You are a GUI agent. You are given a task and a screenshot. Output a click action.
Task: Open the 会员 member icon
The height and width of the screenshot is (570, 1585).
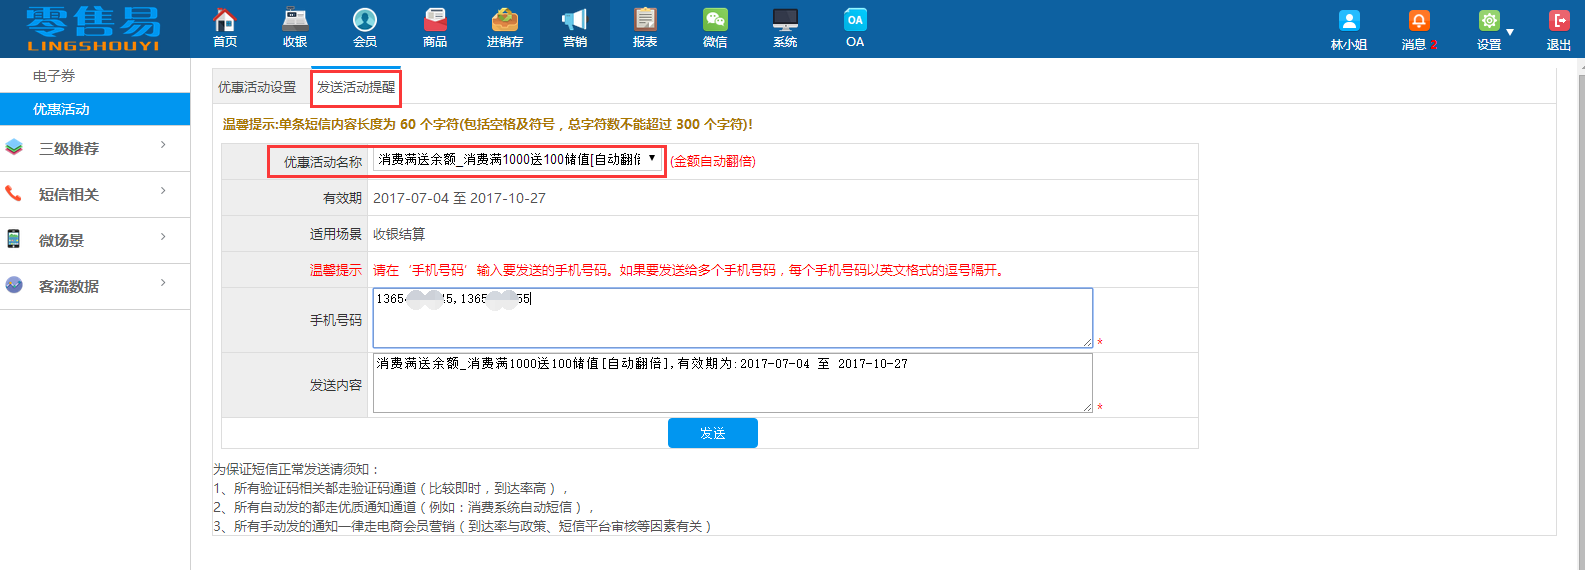click(x=365, y=20)
